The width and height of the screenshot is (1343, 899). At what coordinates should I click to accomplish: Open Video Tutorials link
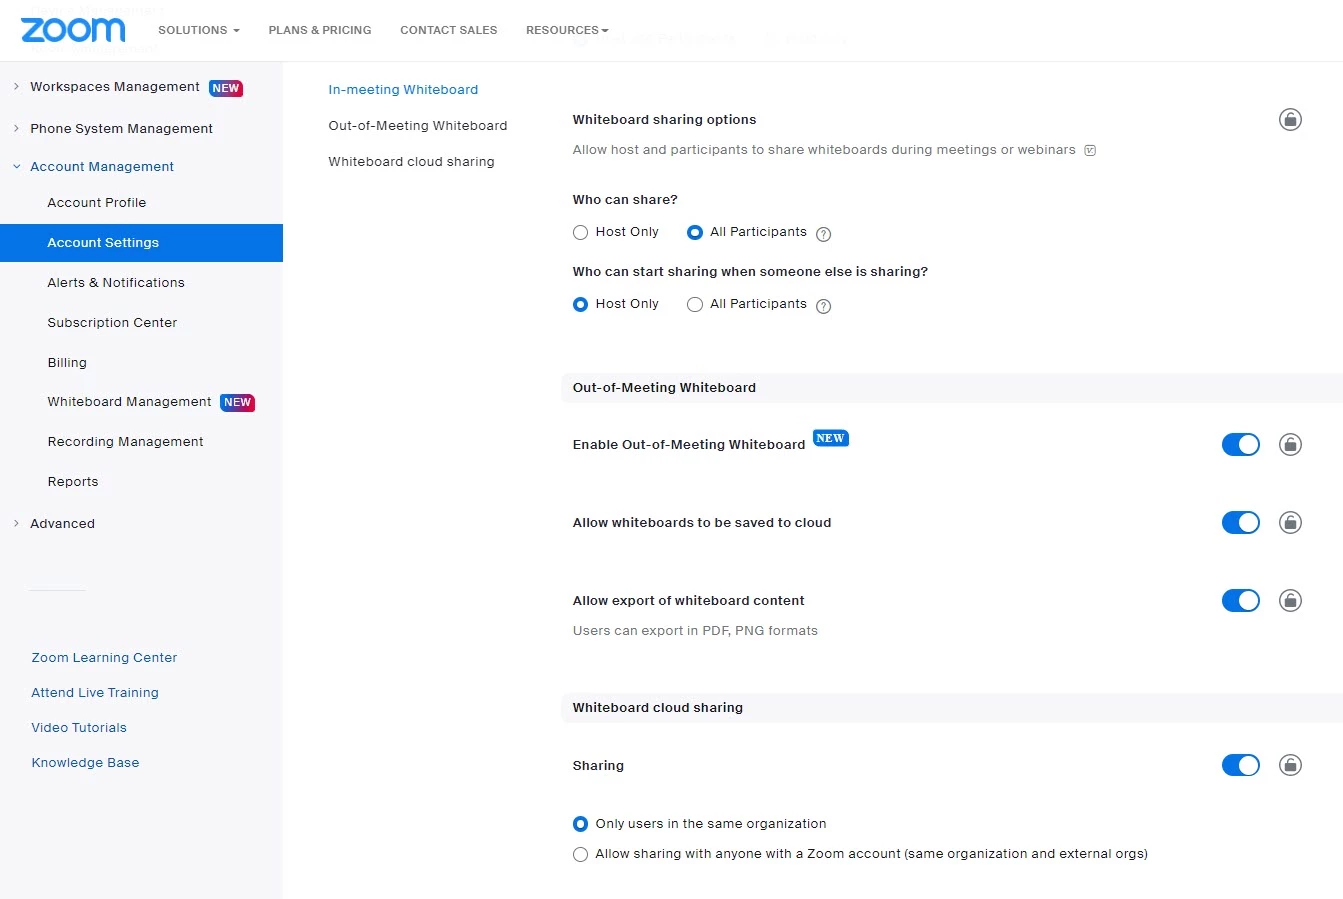[x=79, y=727]
